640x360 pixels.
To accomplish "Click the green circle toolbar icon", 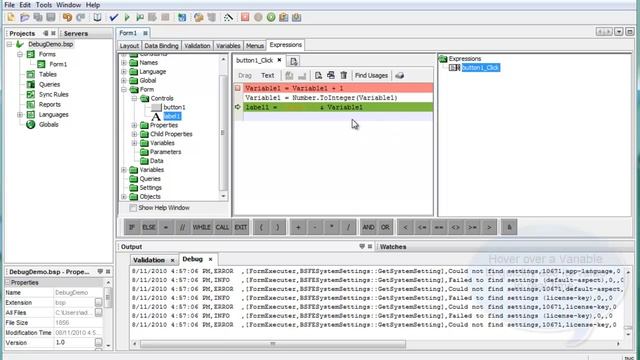I will pos(271,17).
